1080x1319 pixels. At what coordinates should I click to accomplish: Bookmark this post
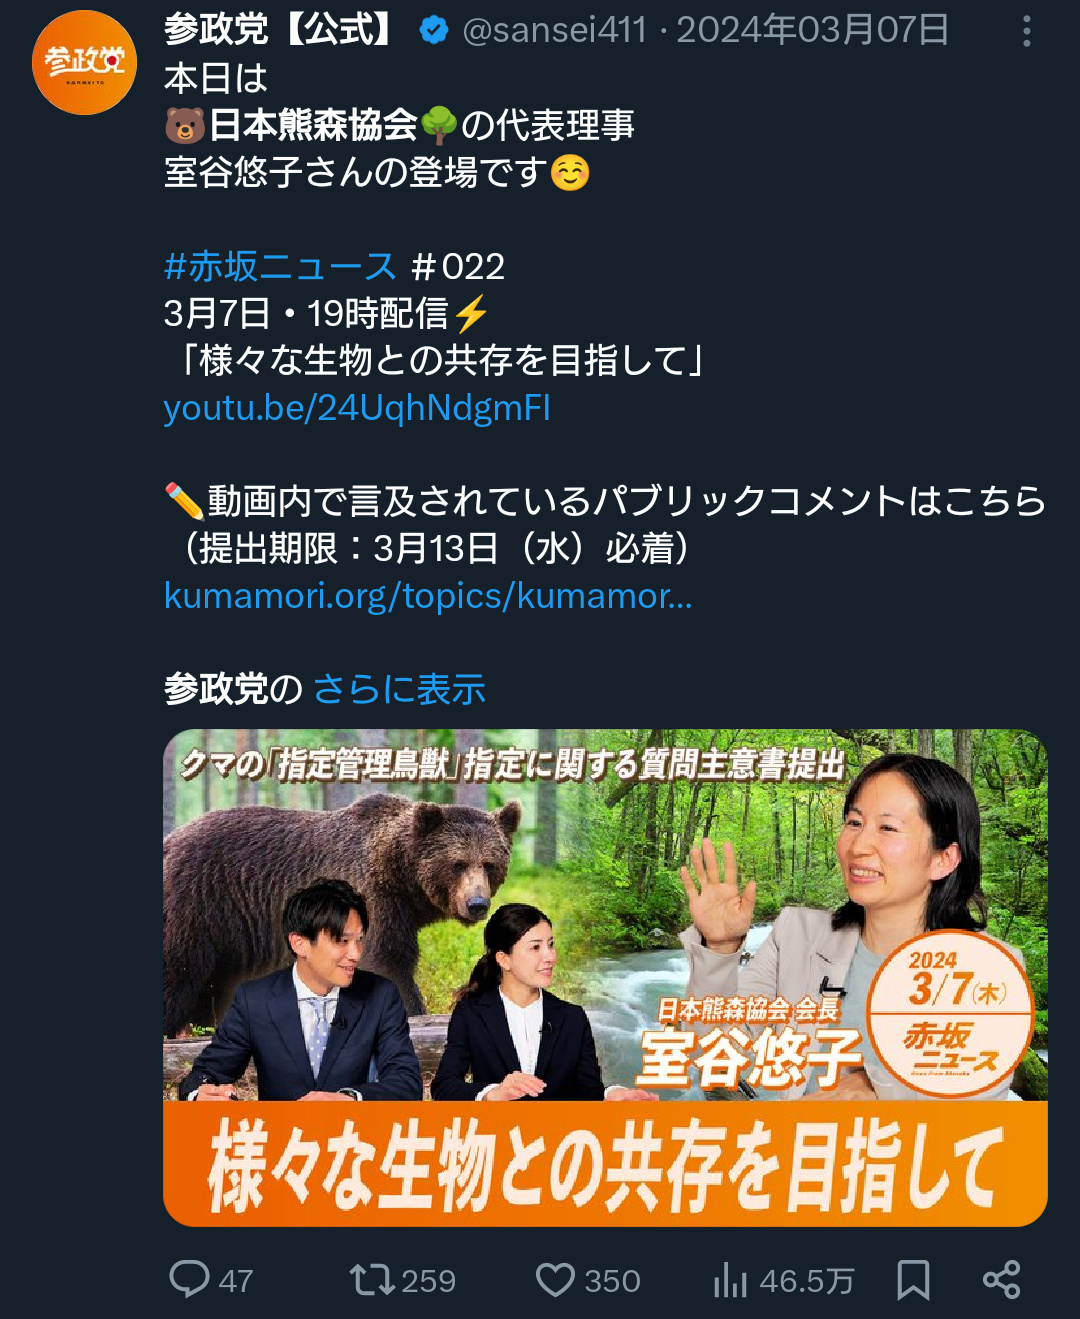coord(913,1280)
